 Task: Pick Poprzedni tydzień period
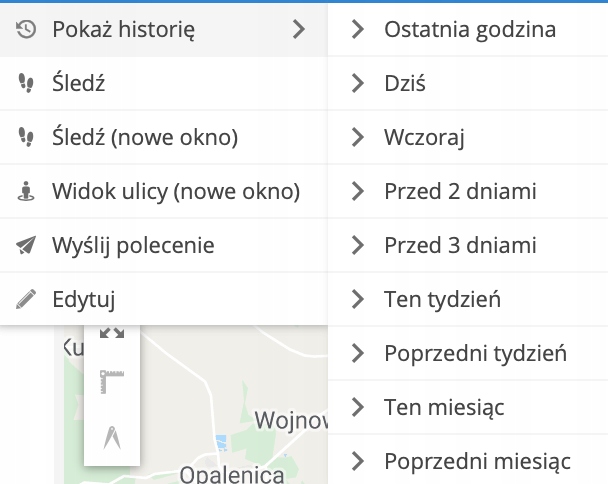[468, 353]
